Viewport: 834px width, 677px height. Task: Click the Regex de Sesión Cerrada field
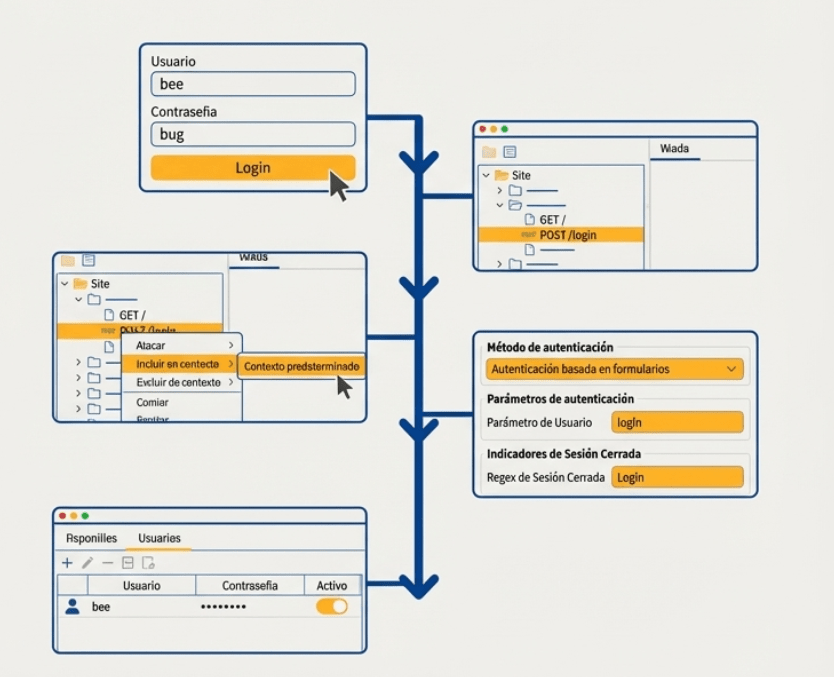point(677,477)
